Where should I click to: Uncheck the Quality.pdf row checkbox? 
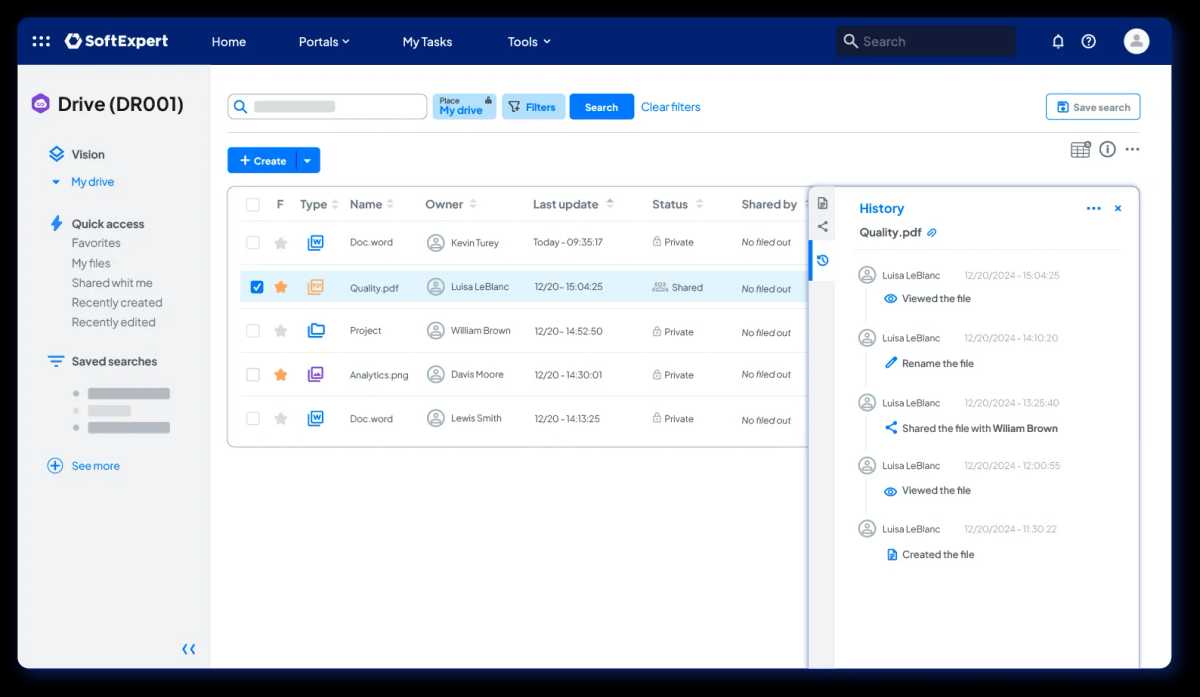257,287
